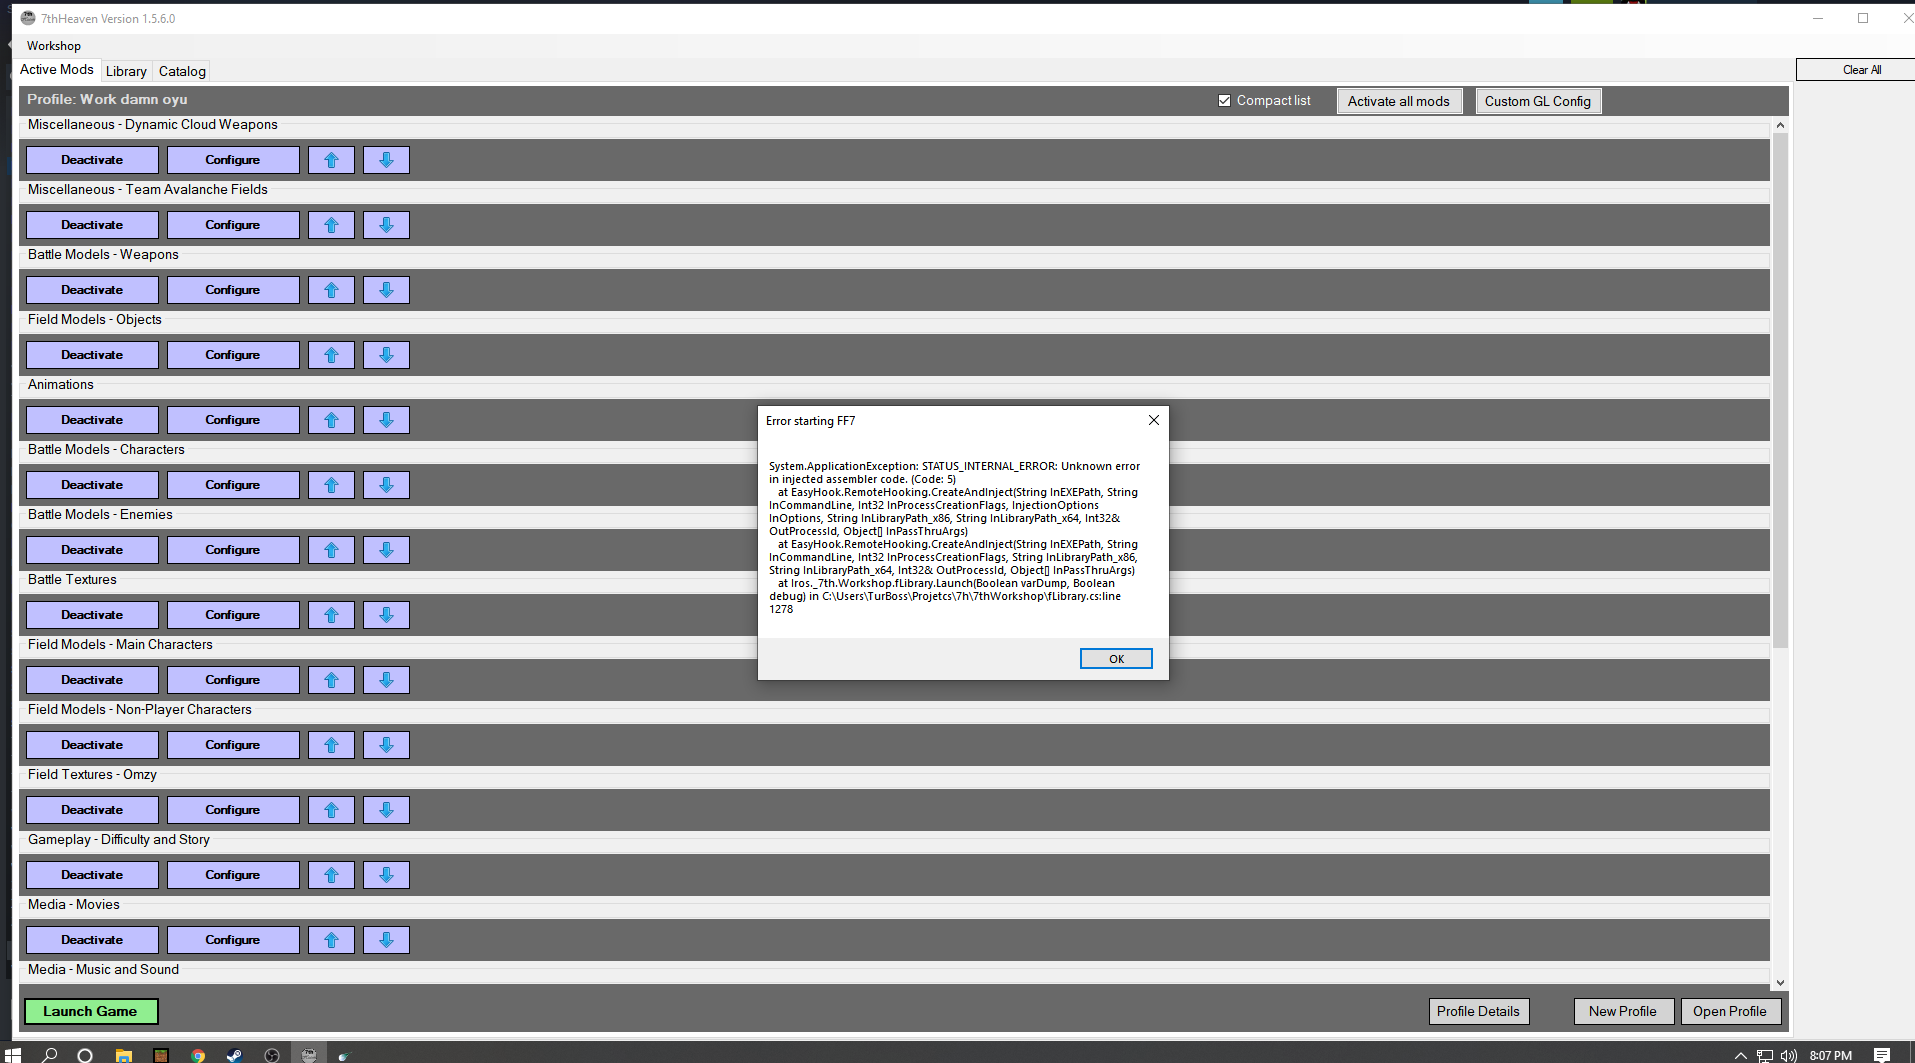Move Gameplay - Difficulty and Story mod up
Viewport: 1915px width, 1063px height.
331,875
